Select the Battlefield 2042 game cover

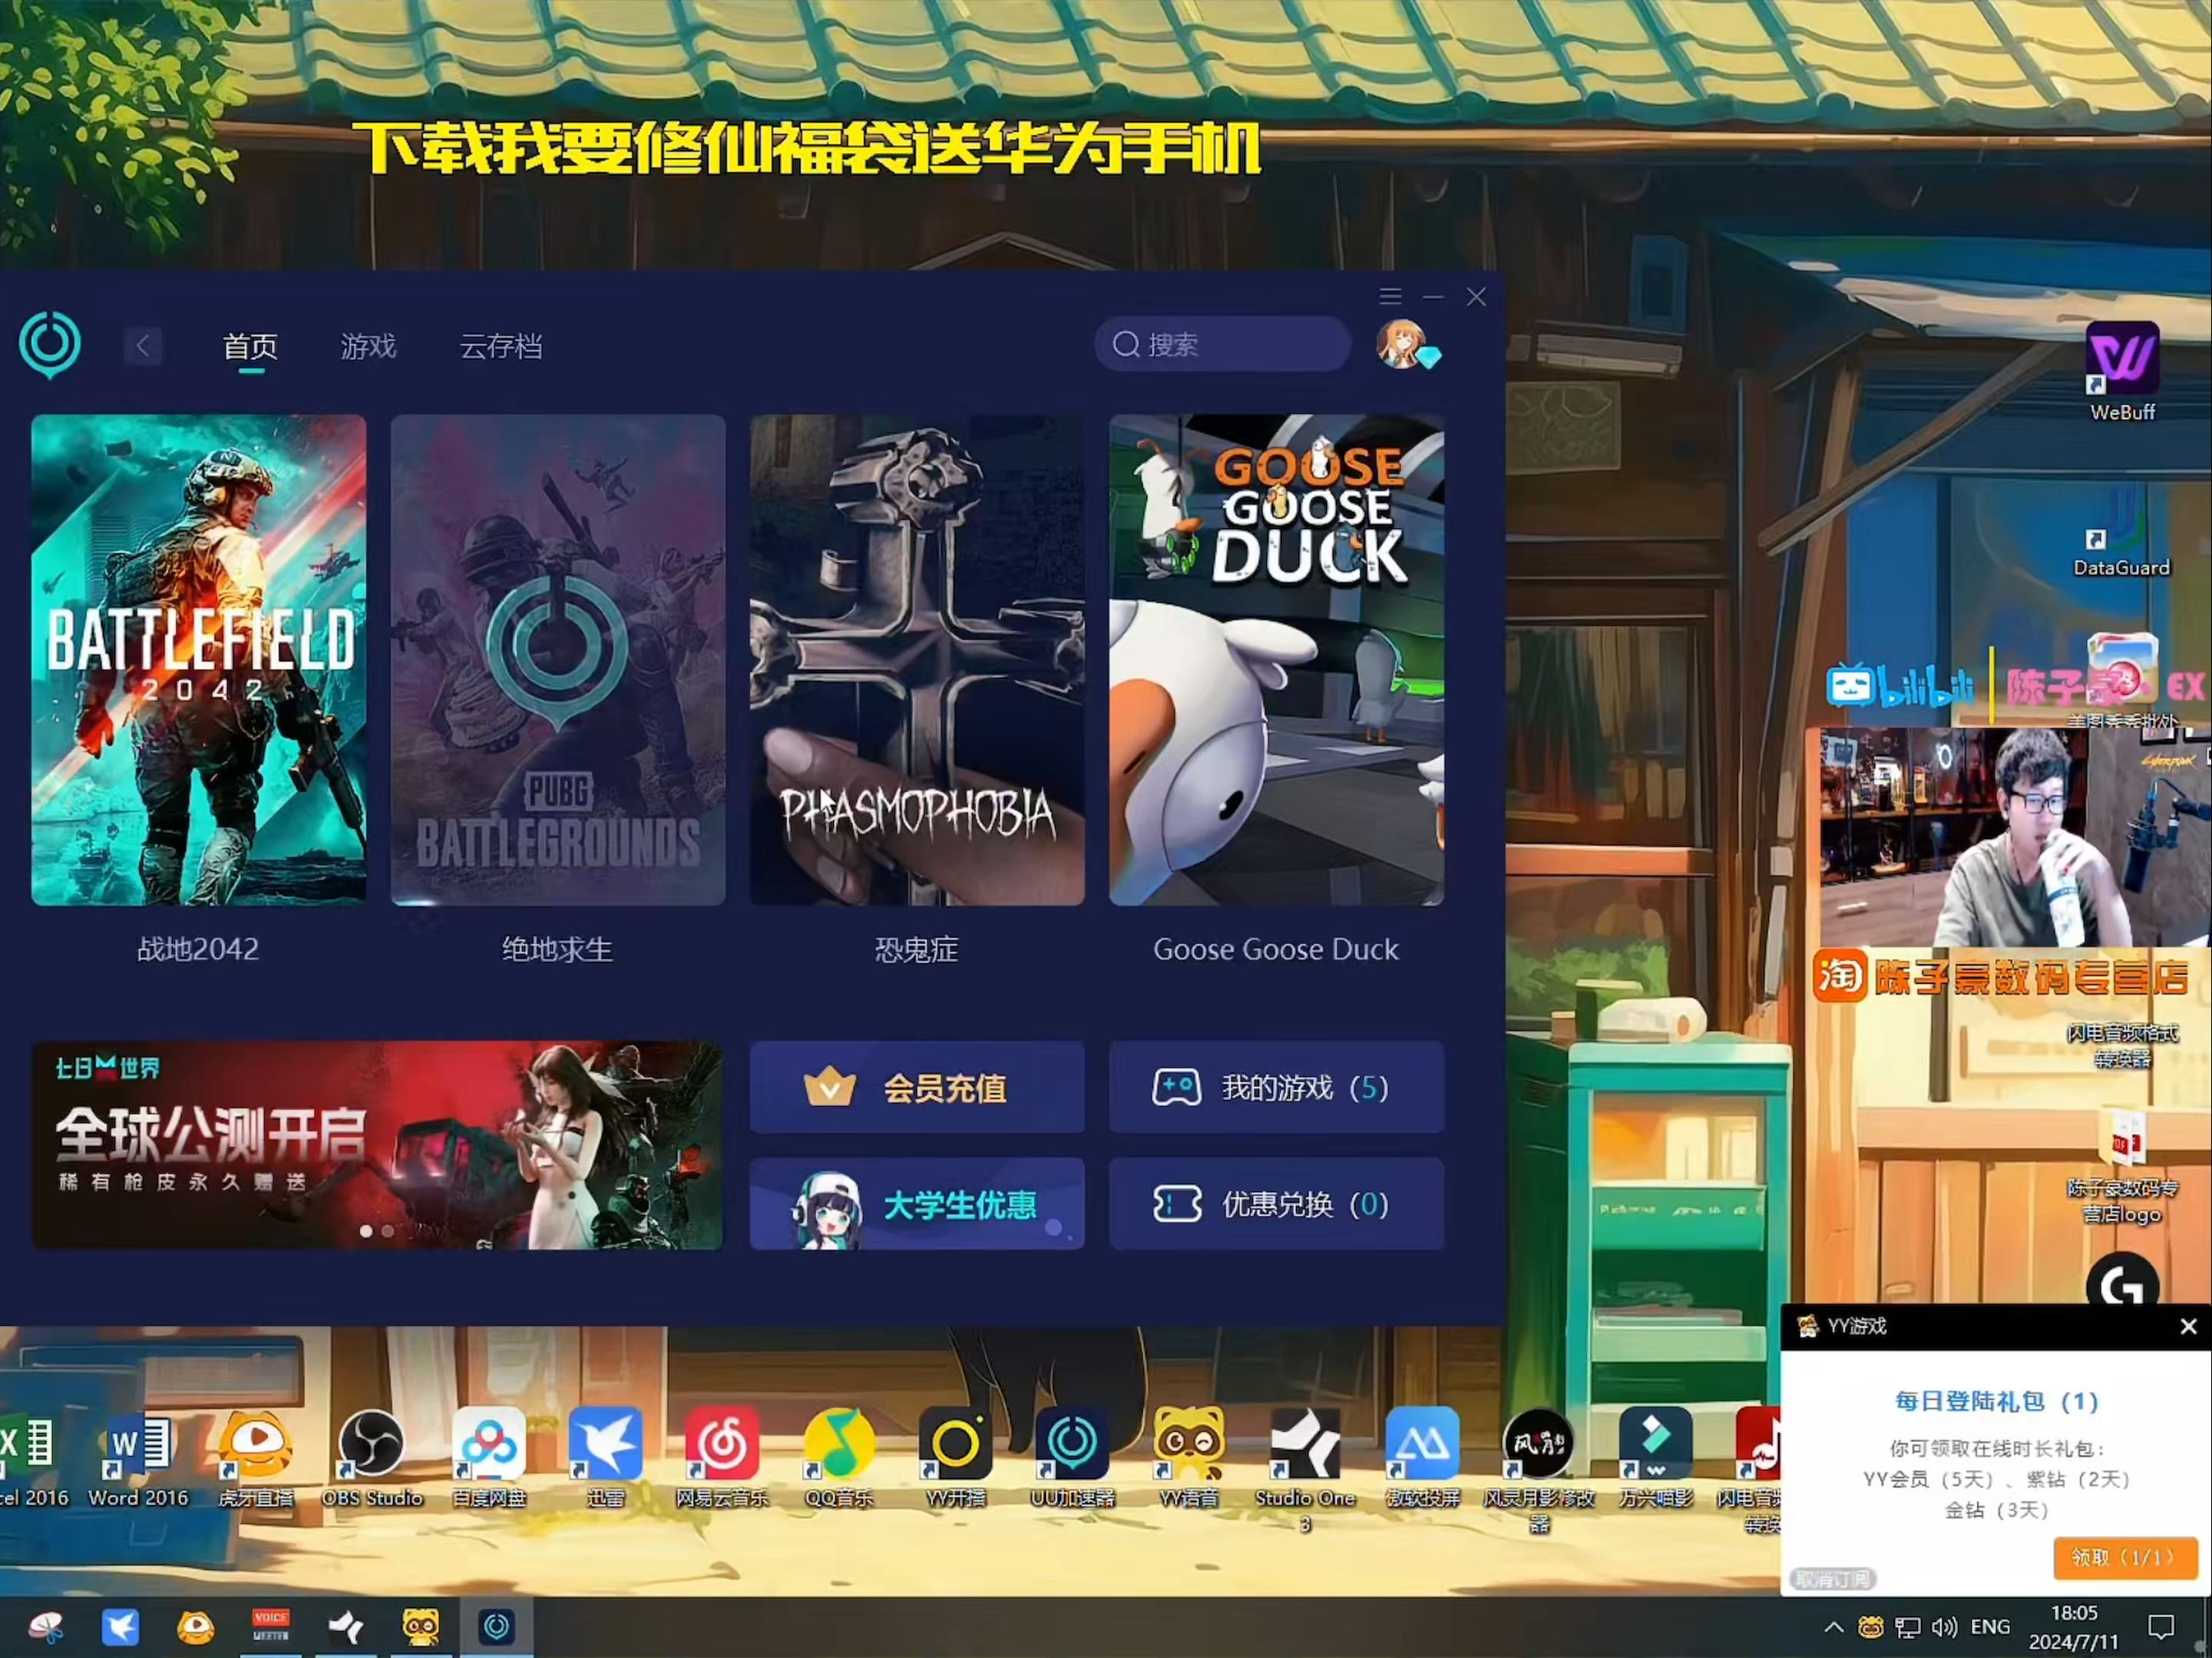(198, 660)
